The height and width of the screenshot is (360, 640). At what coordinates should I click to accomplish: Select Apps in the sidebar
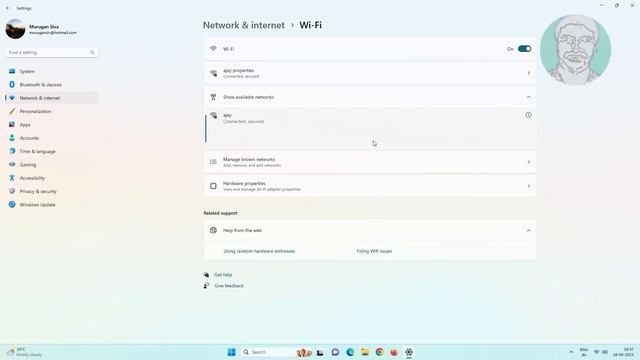tap(52, 124)
